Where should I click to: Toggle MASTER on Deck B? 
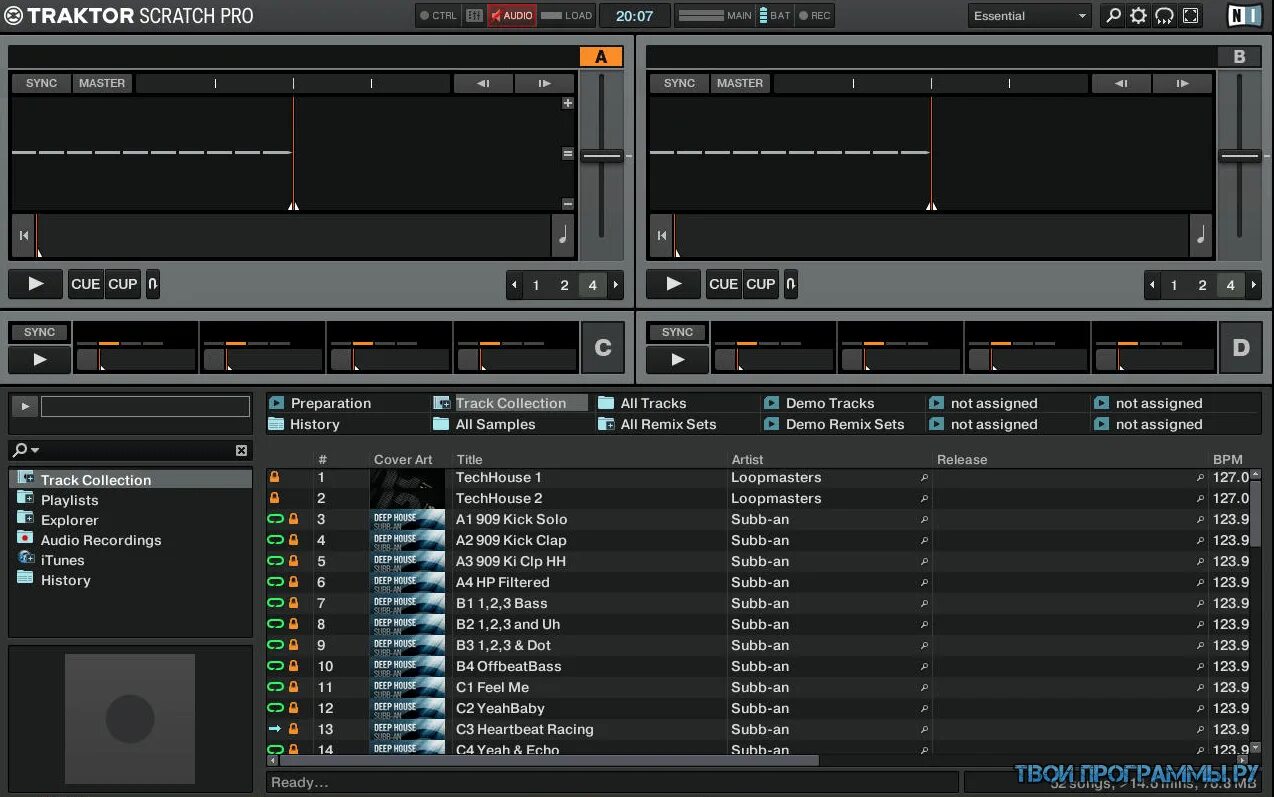pos(740,84)
